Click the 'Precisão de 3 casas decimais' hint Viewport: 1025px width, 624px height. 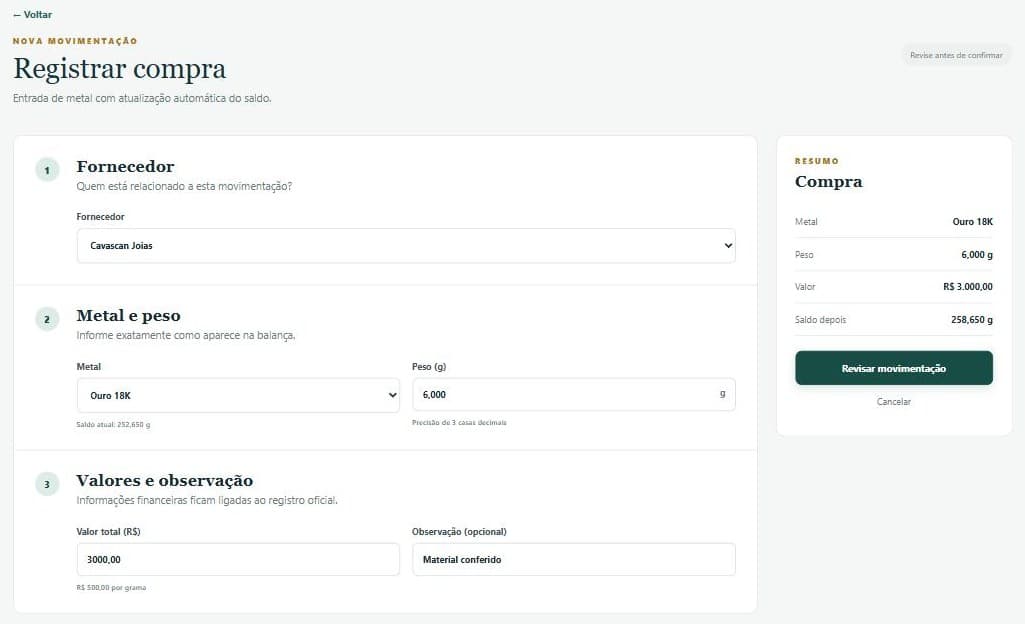point(459,423)
